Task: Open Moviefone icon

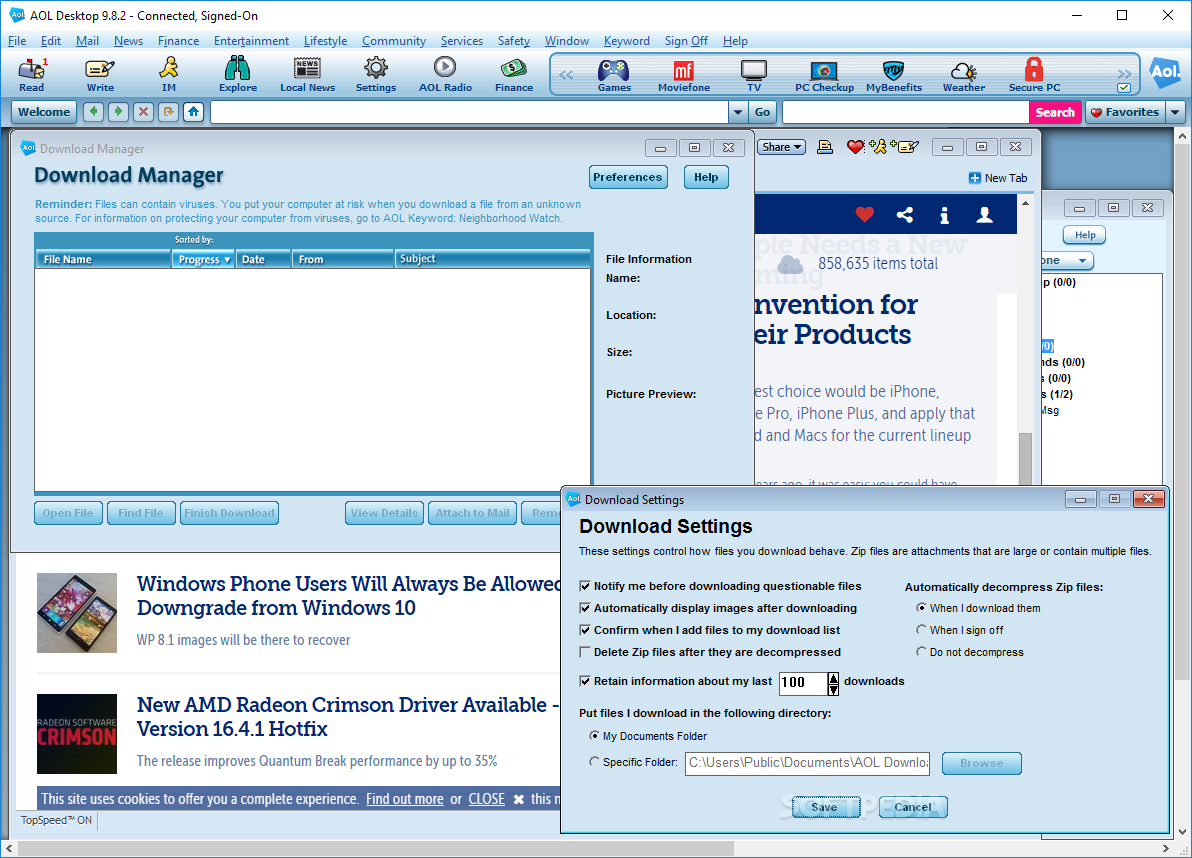Action: 683,74
